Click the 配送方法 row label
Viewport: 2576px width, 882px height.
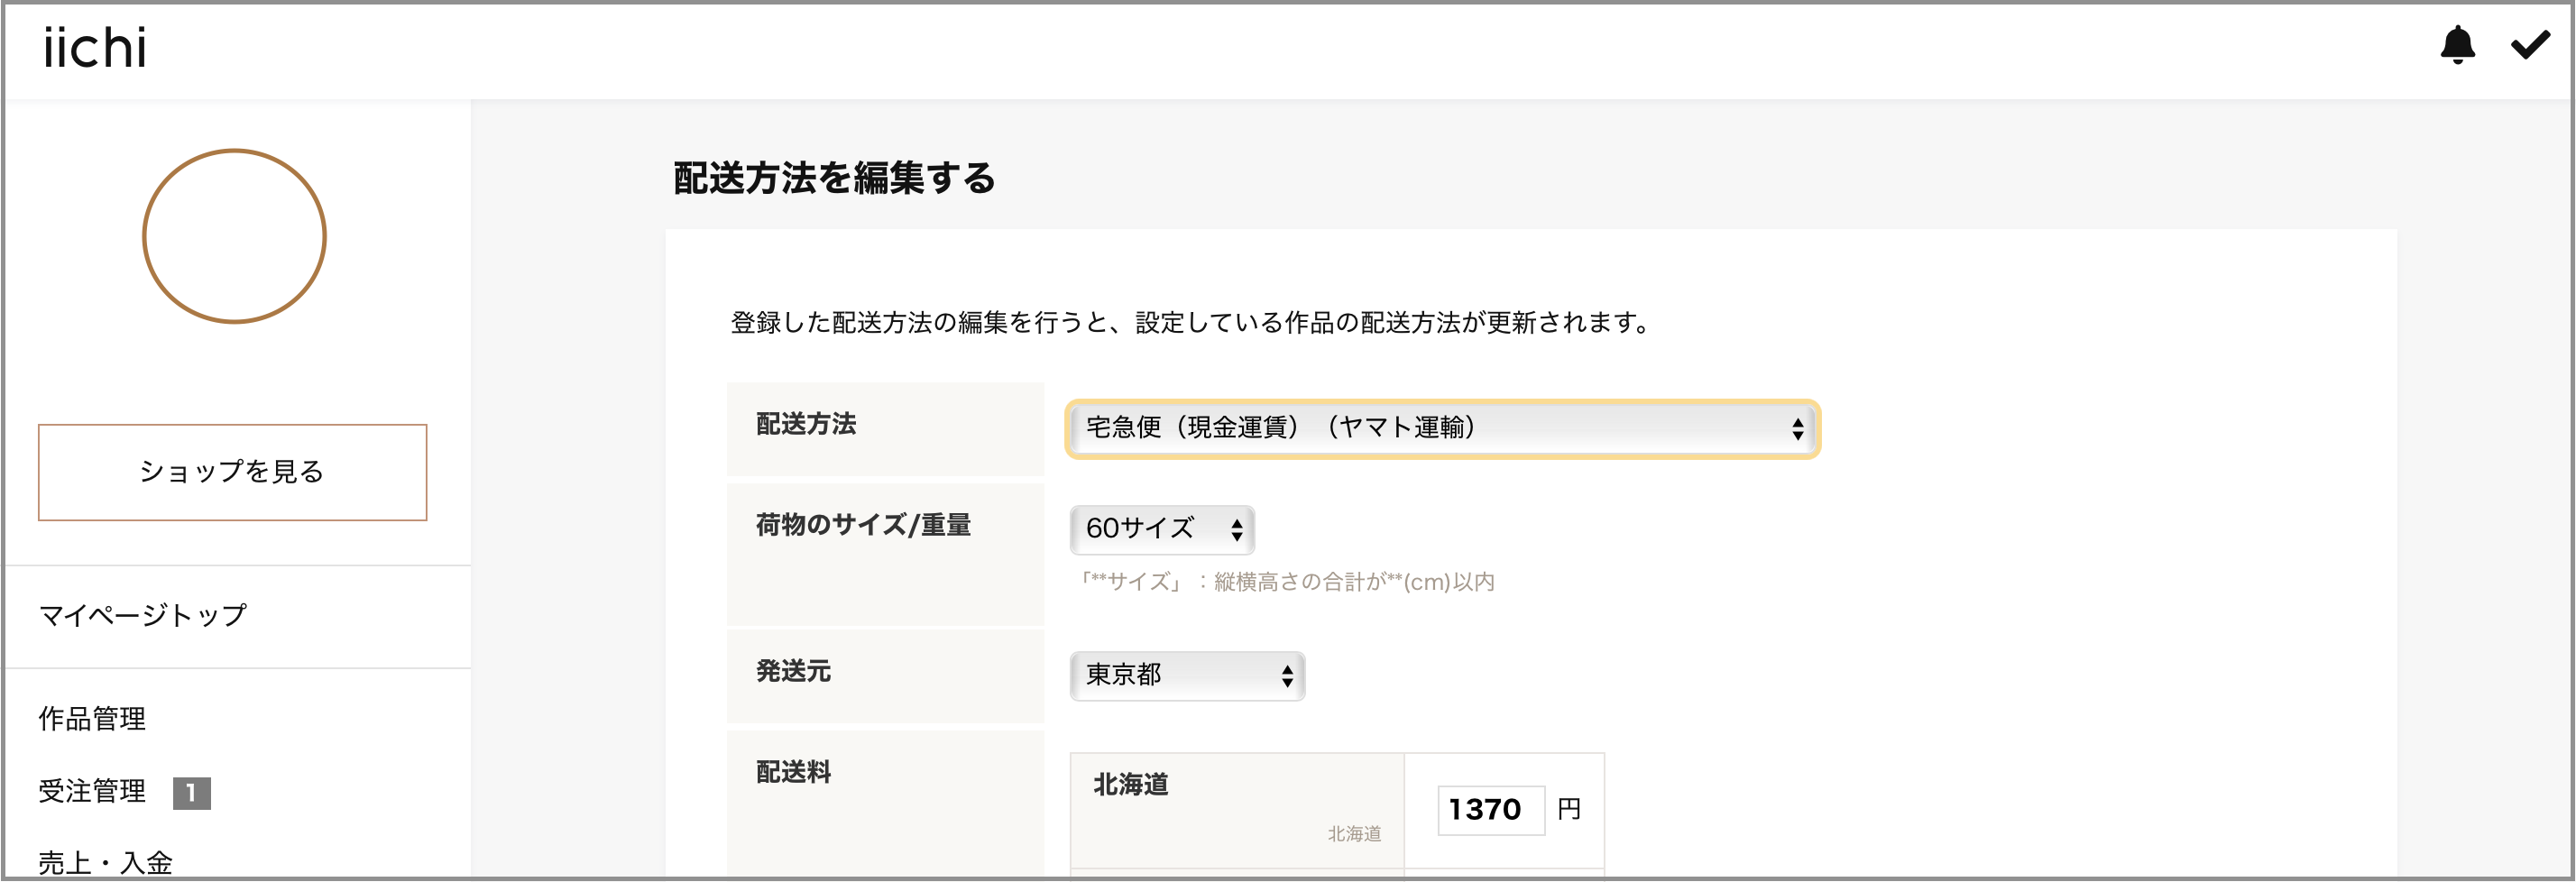(806, 424)
